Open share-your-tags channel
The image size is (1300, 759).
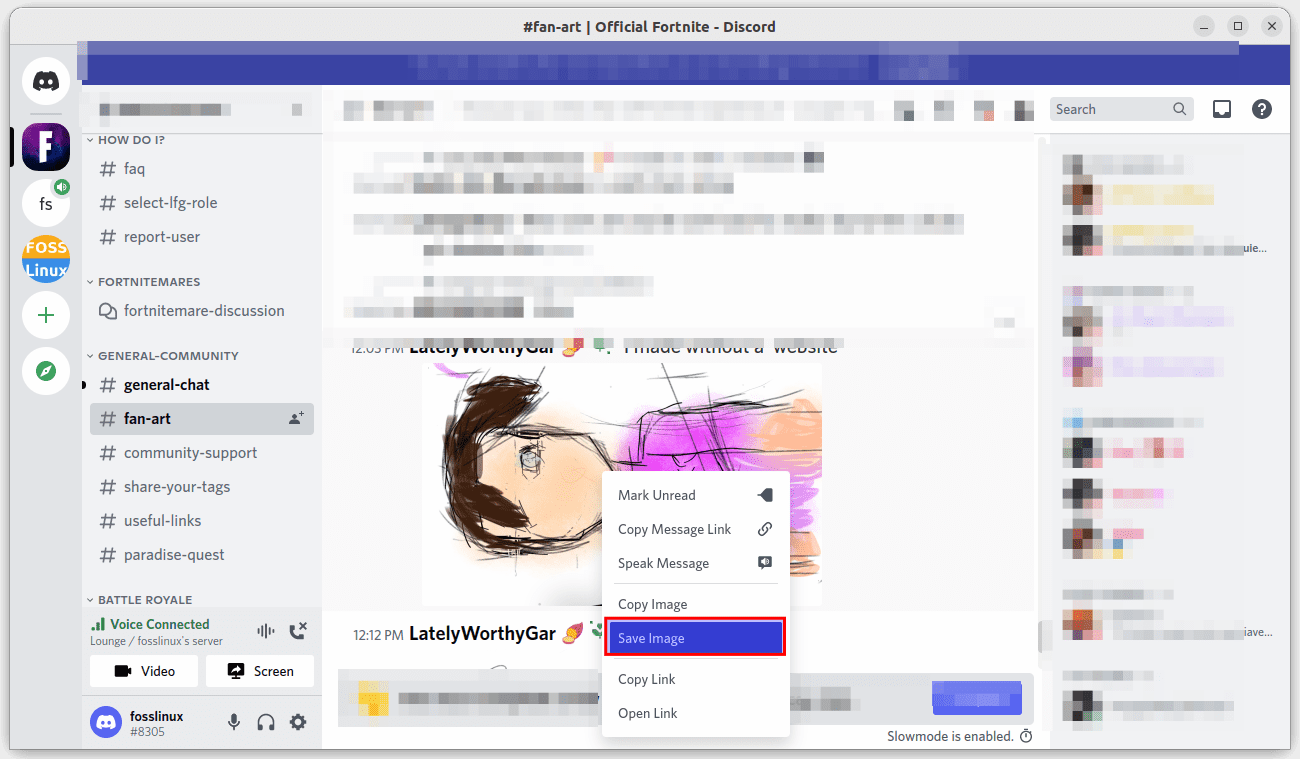tap(202, 487)
